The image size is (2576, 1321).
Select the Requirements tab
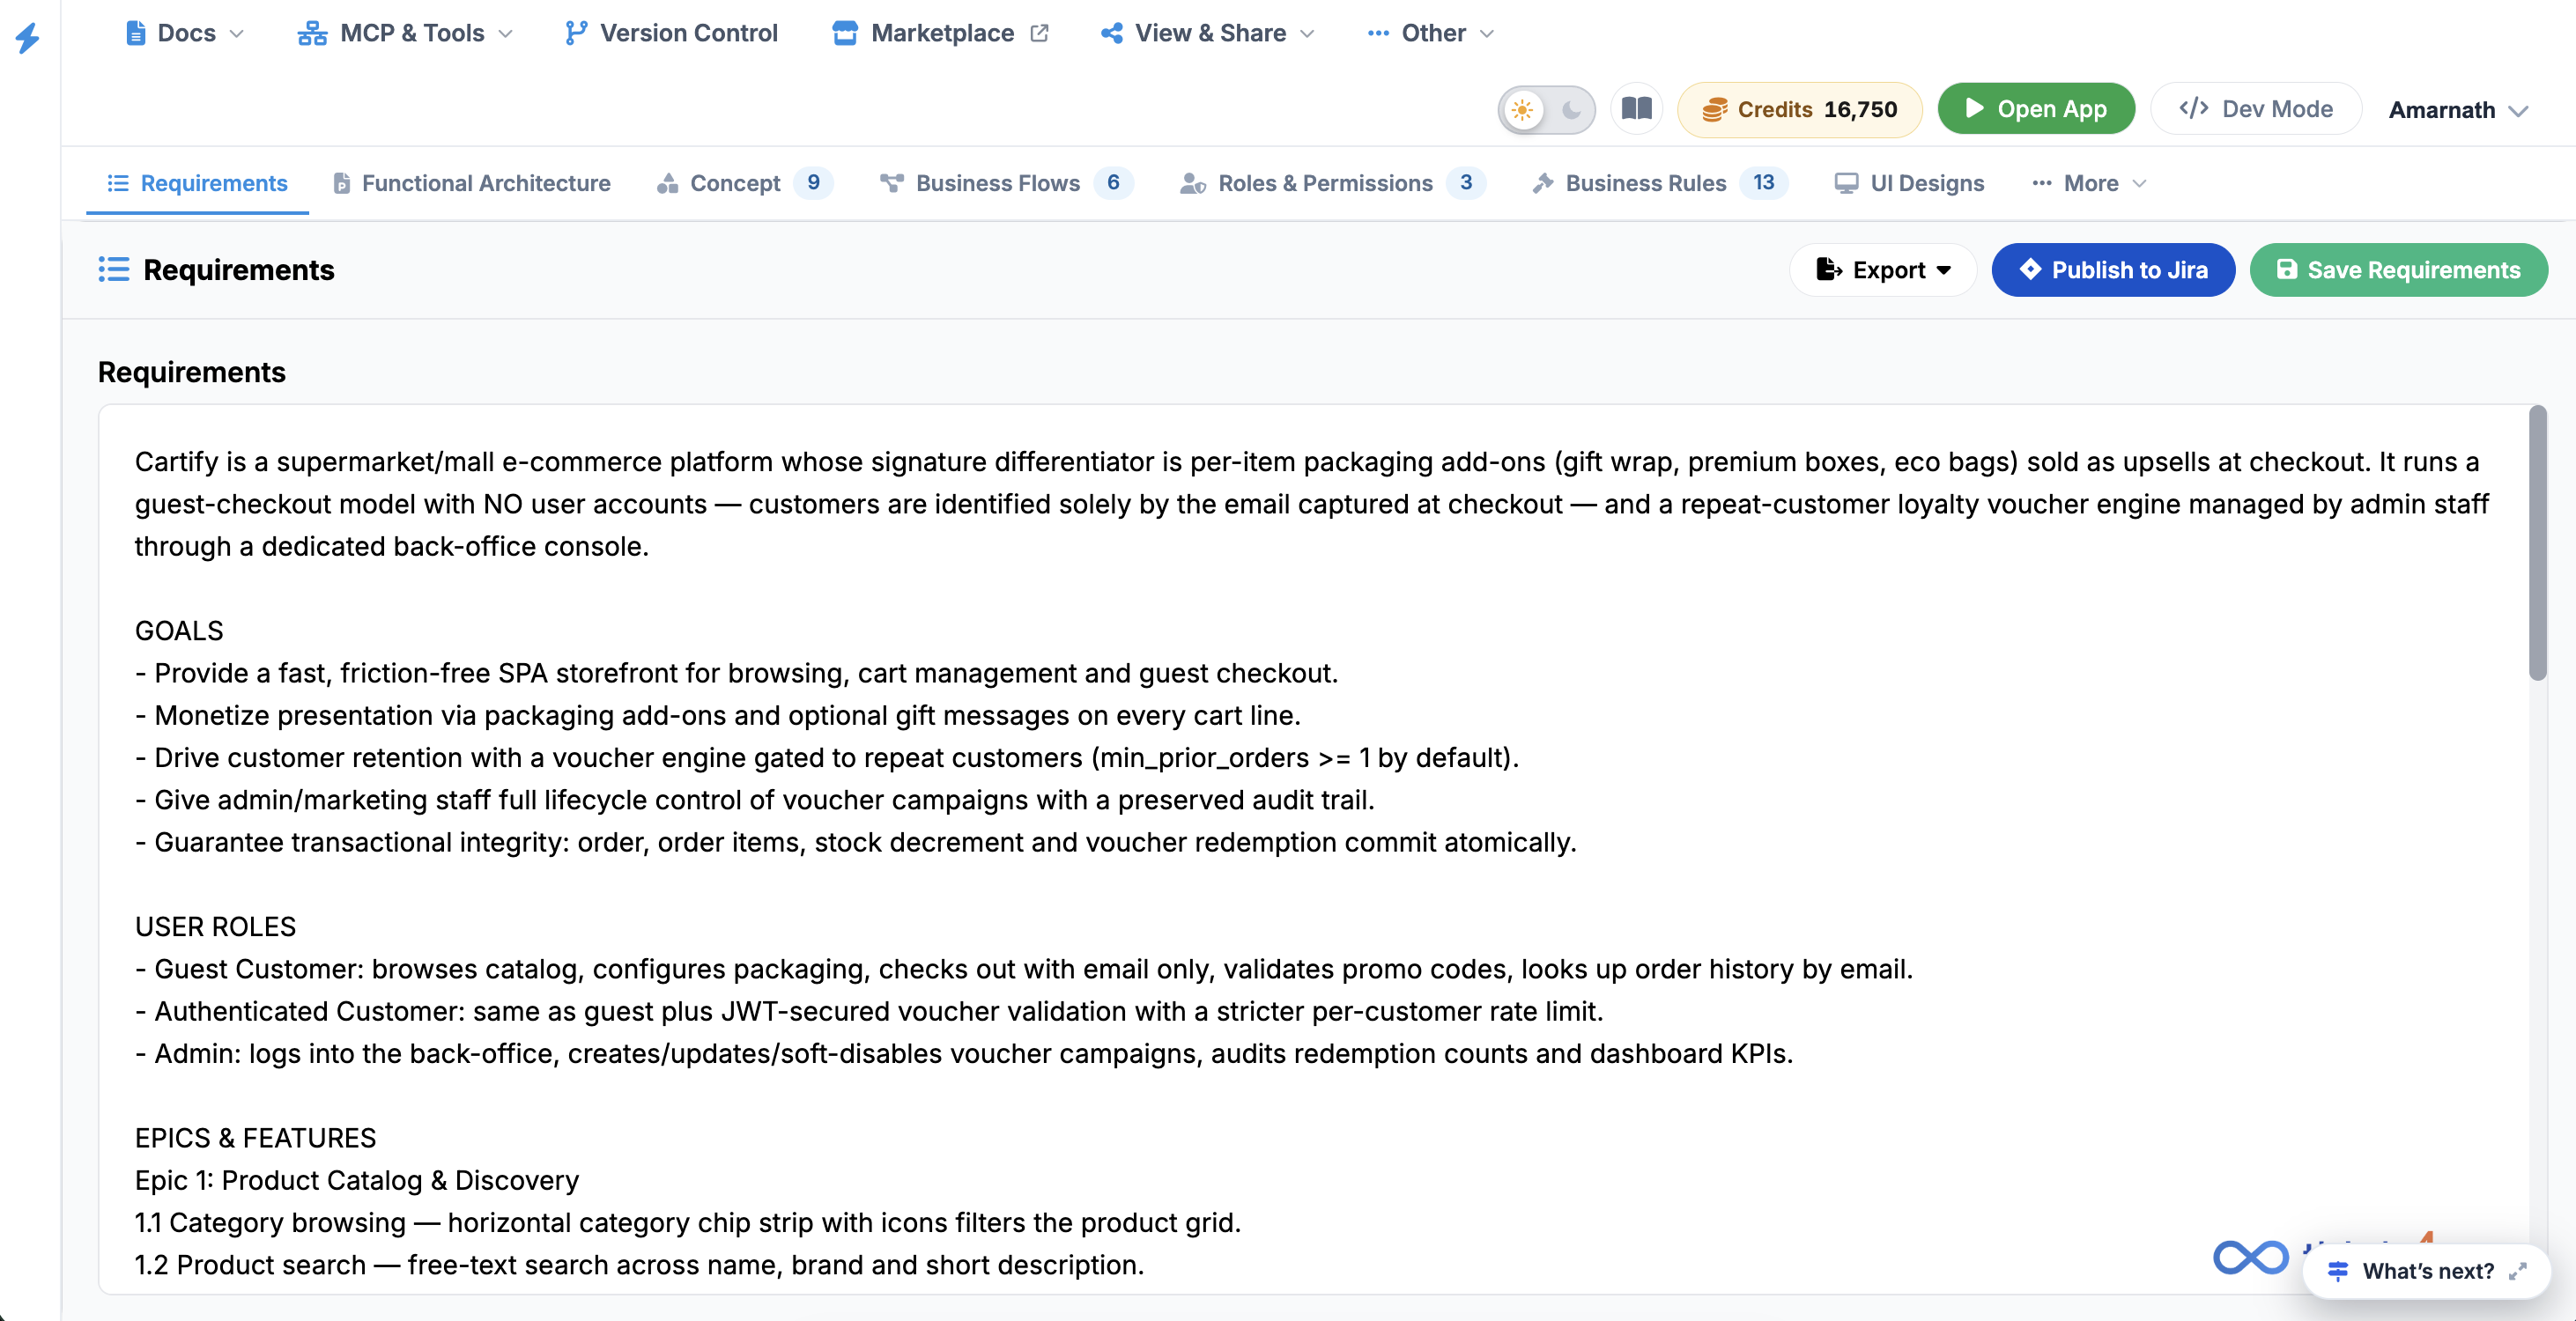pyautogui.click(x=197, y=183)
